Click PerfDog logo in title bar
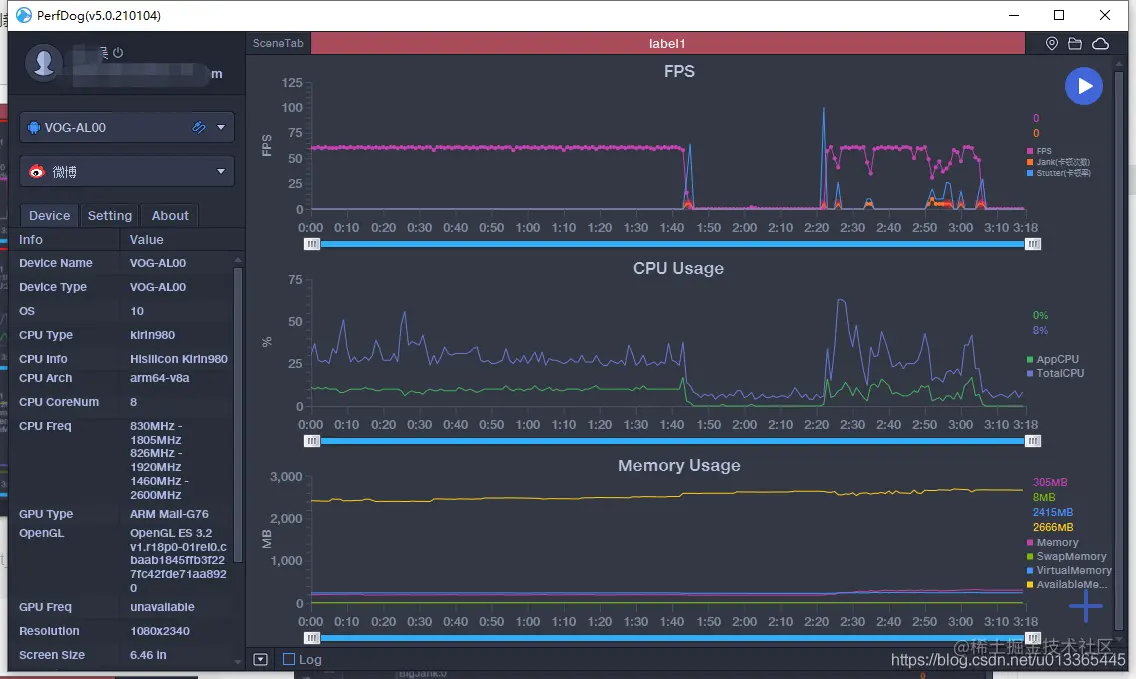 click(x=24, y=15)
